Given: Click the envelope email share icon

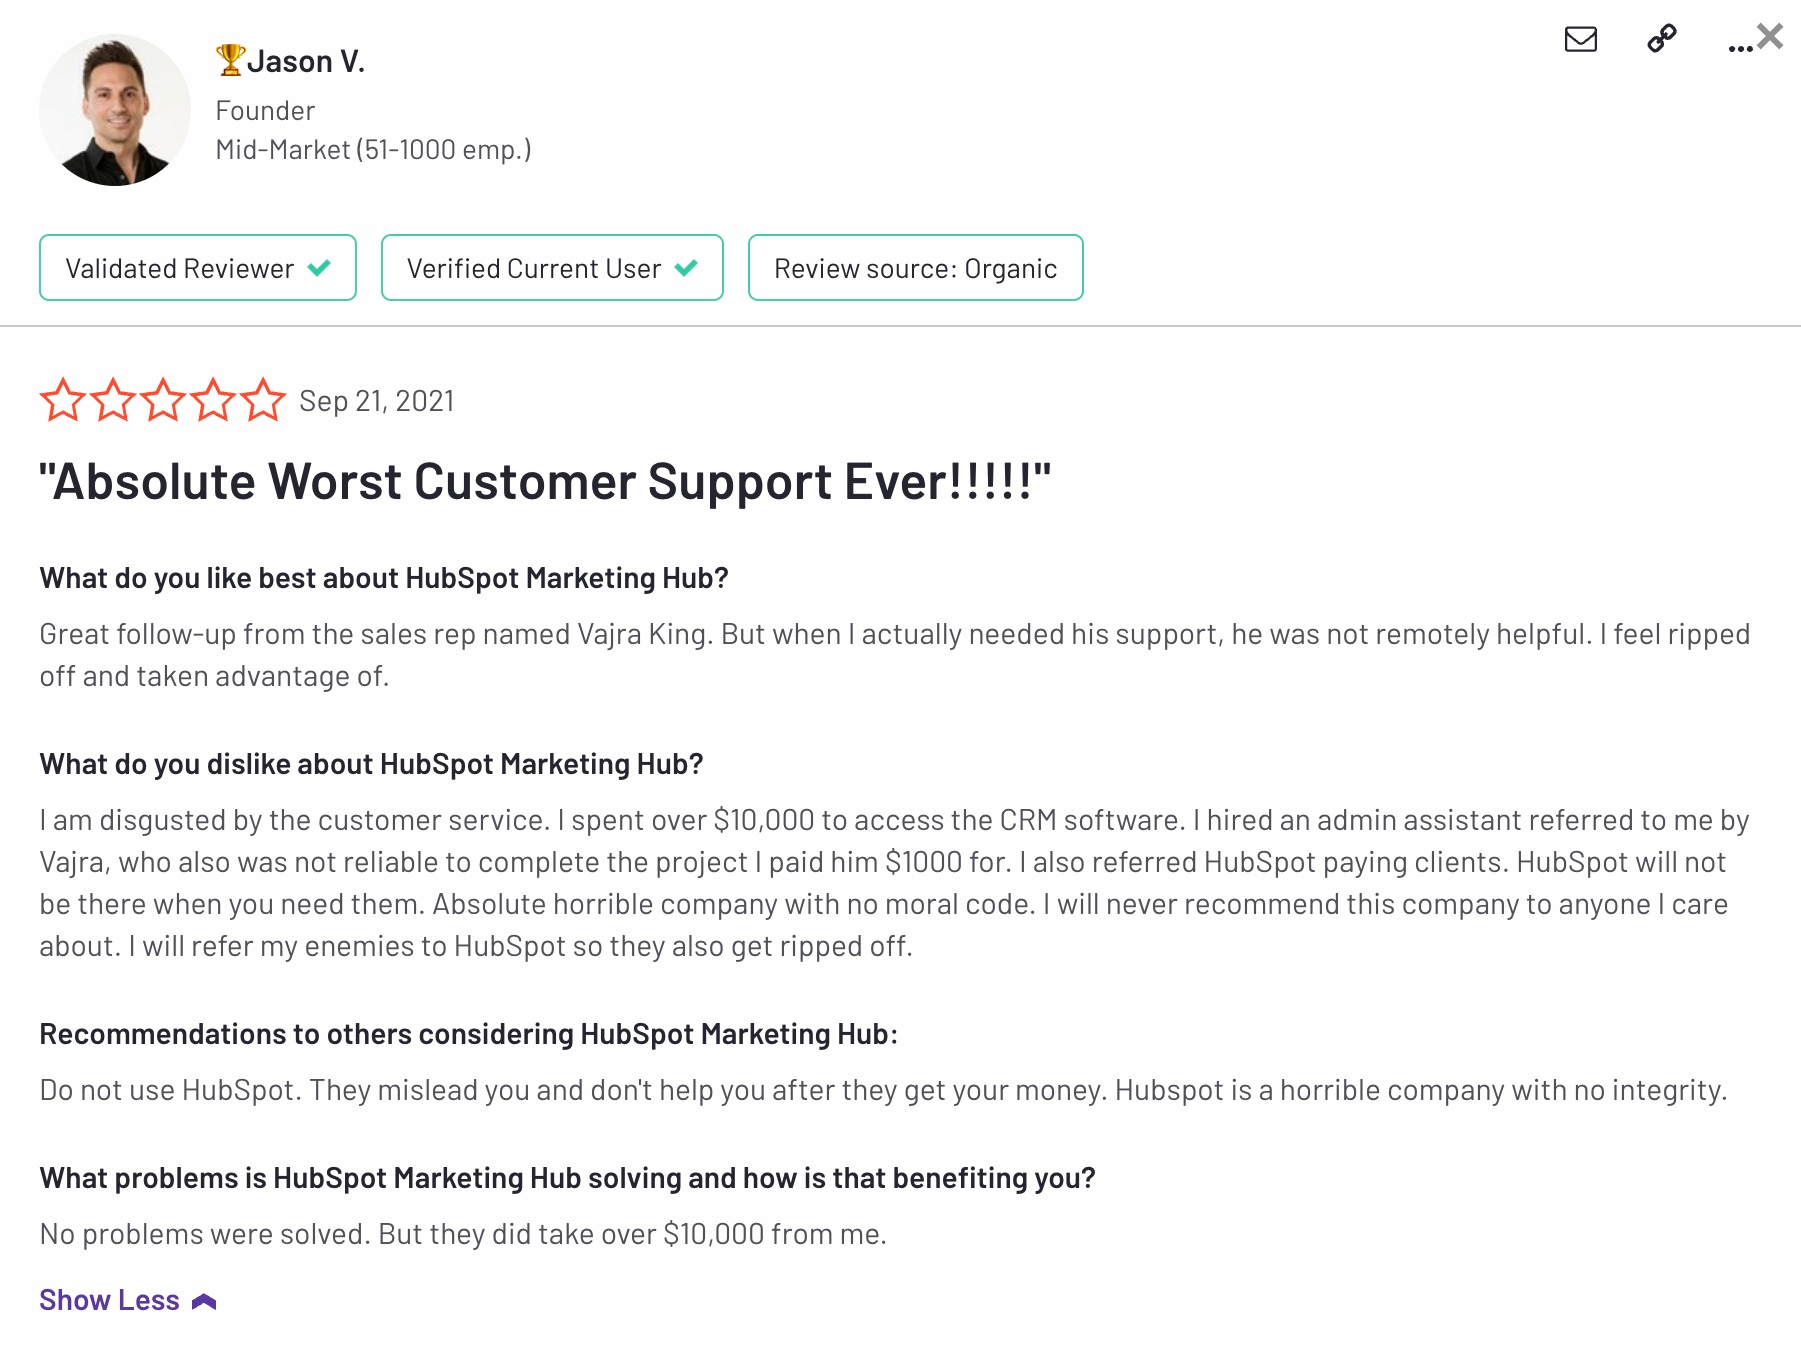Looking at the screenshot, I should tap(1580, 41).
